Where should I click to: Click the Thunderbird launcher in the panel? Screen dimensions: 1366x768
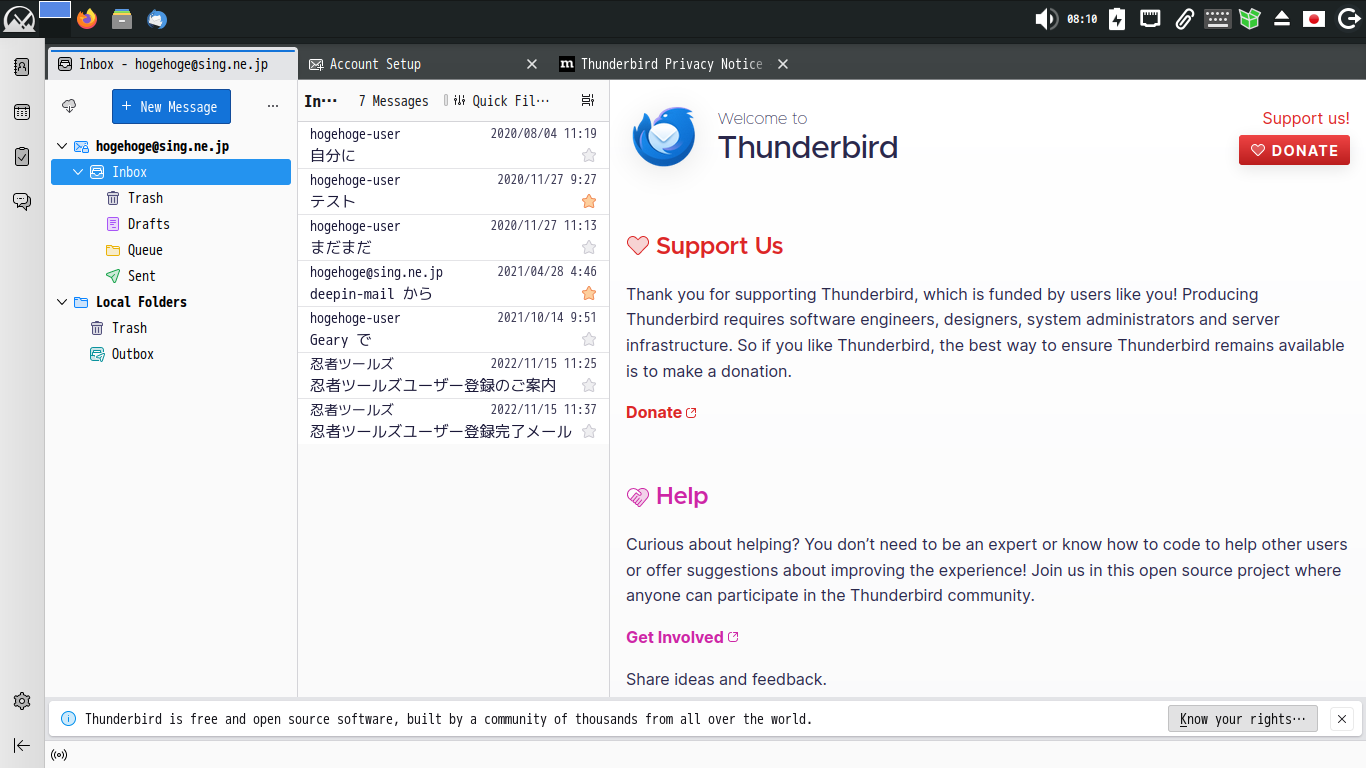pyautogui.click(x=157, y=18)
